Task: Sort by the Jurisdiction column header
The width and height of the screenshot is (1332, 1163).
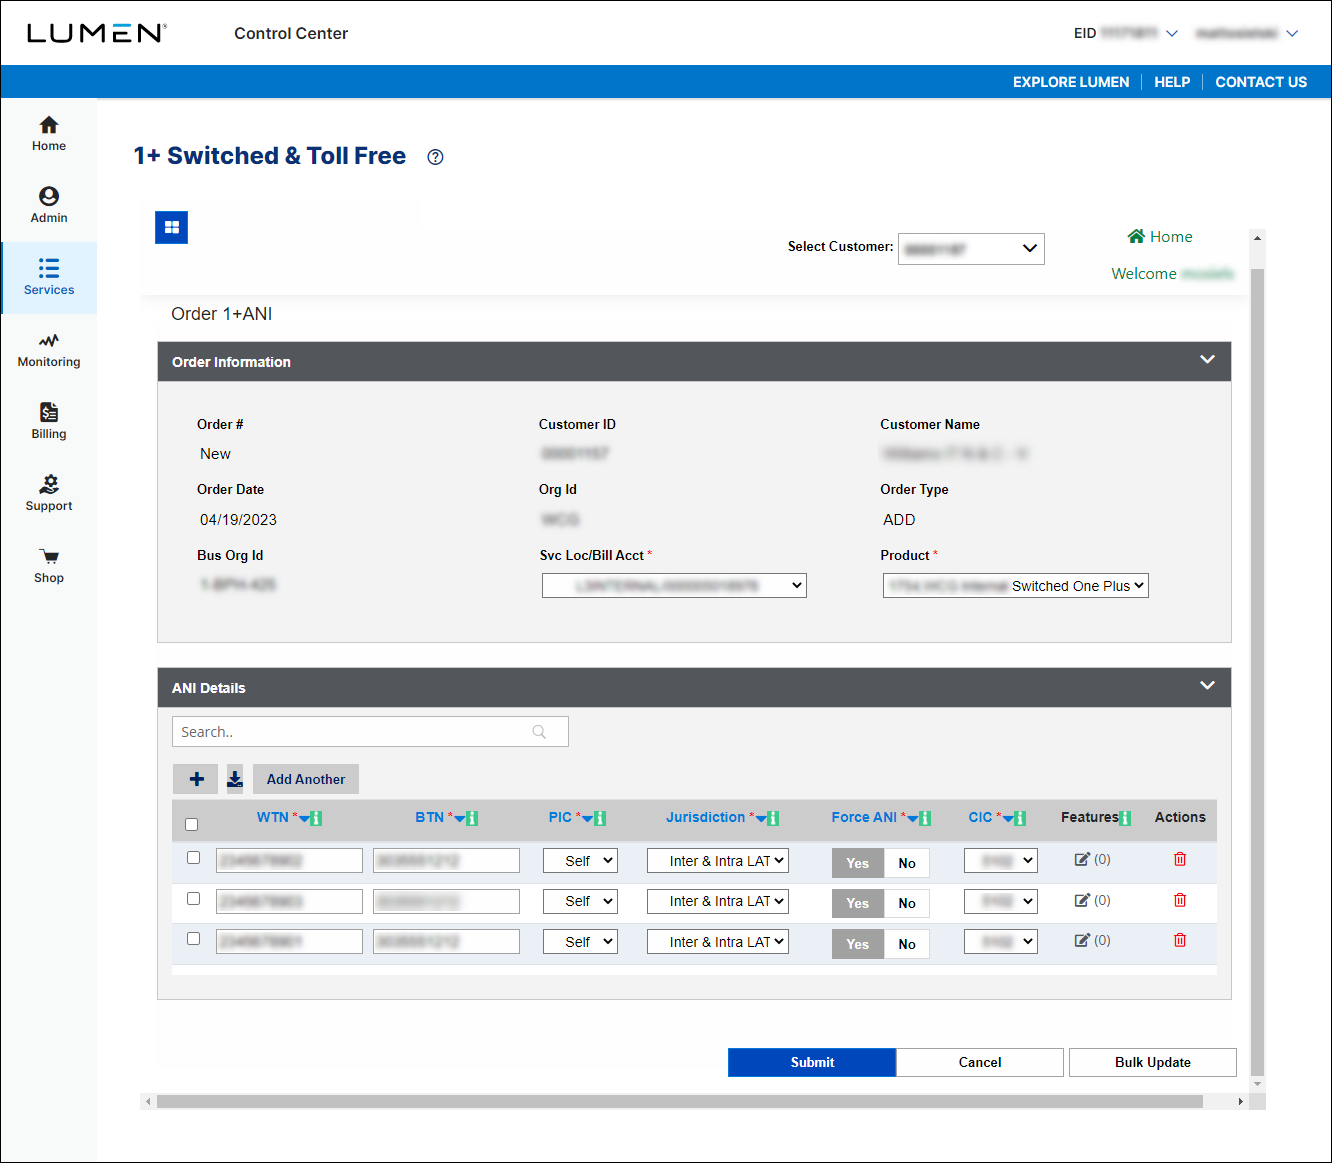Action: point(706,817)
